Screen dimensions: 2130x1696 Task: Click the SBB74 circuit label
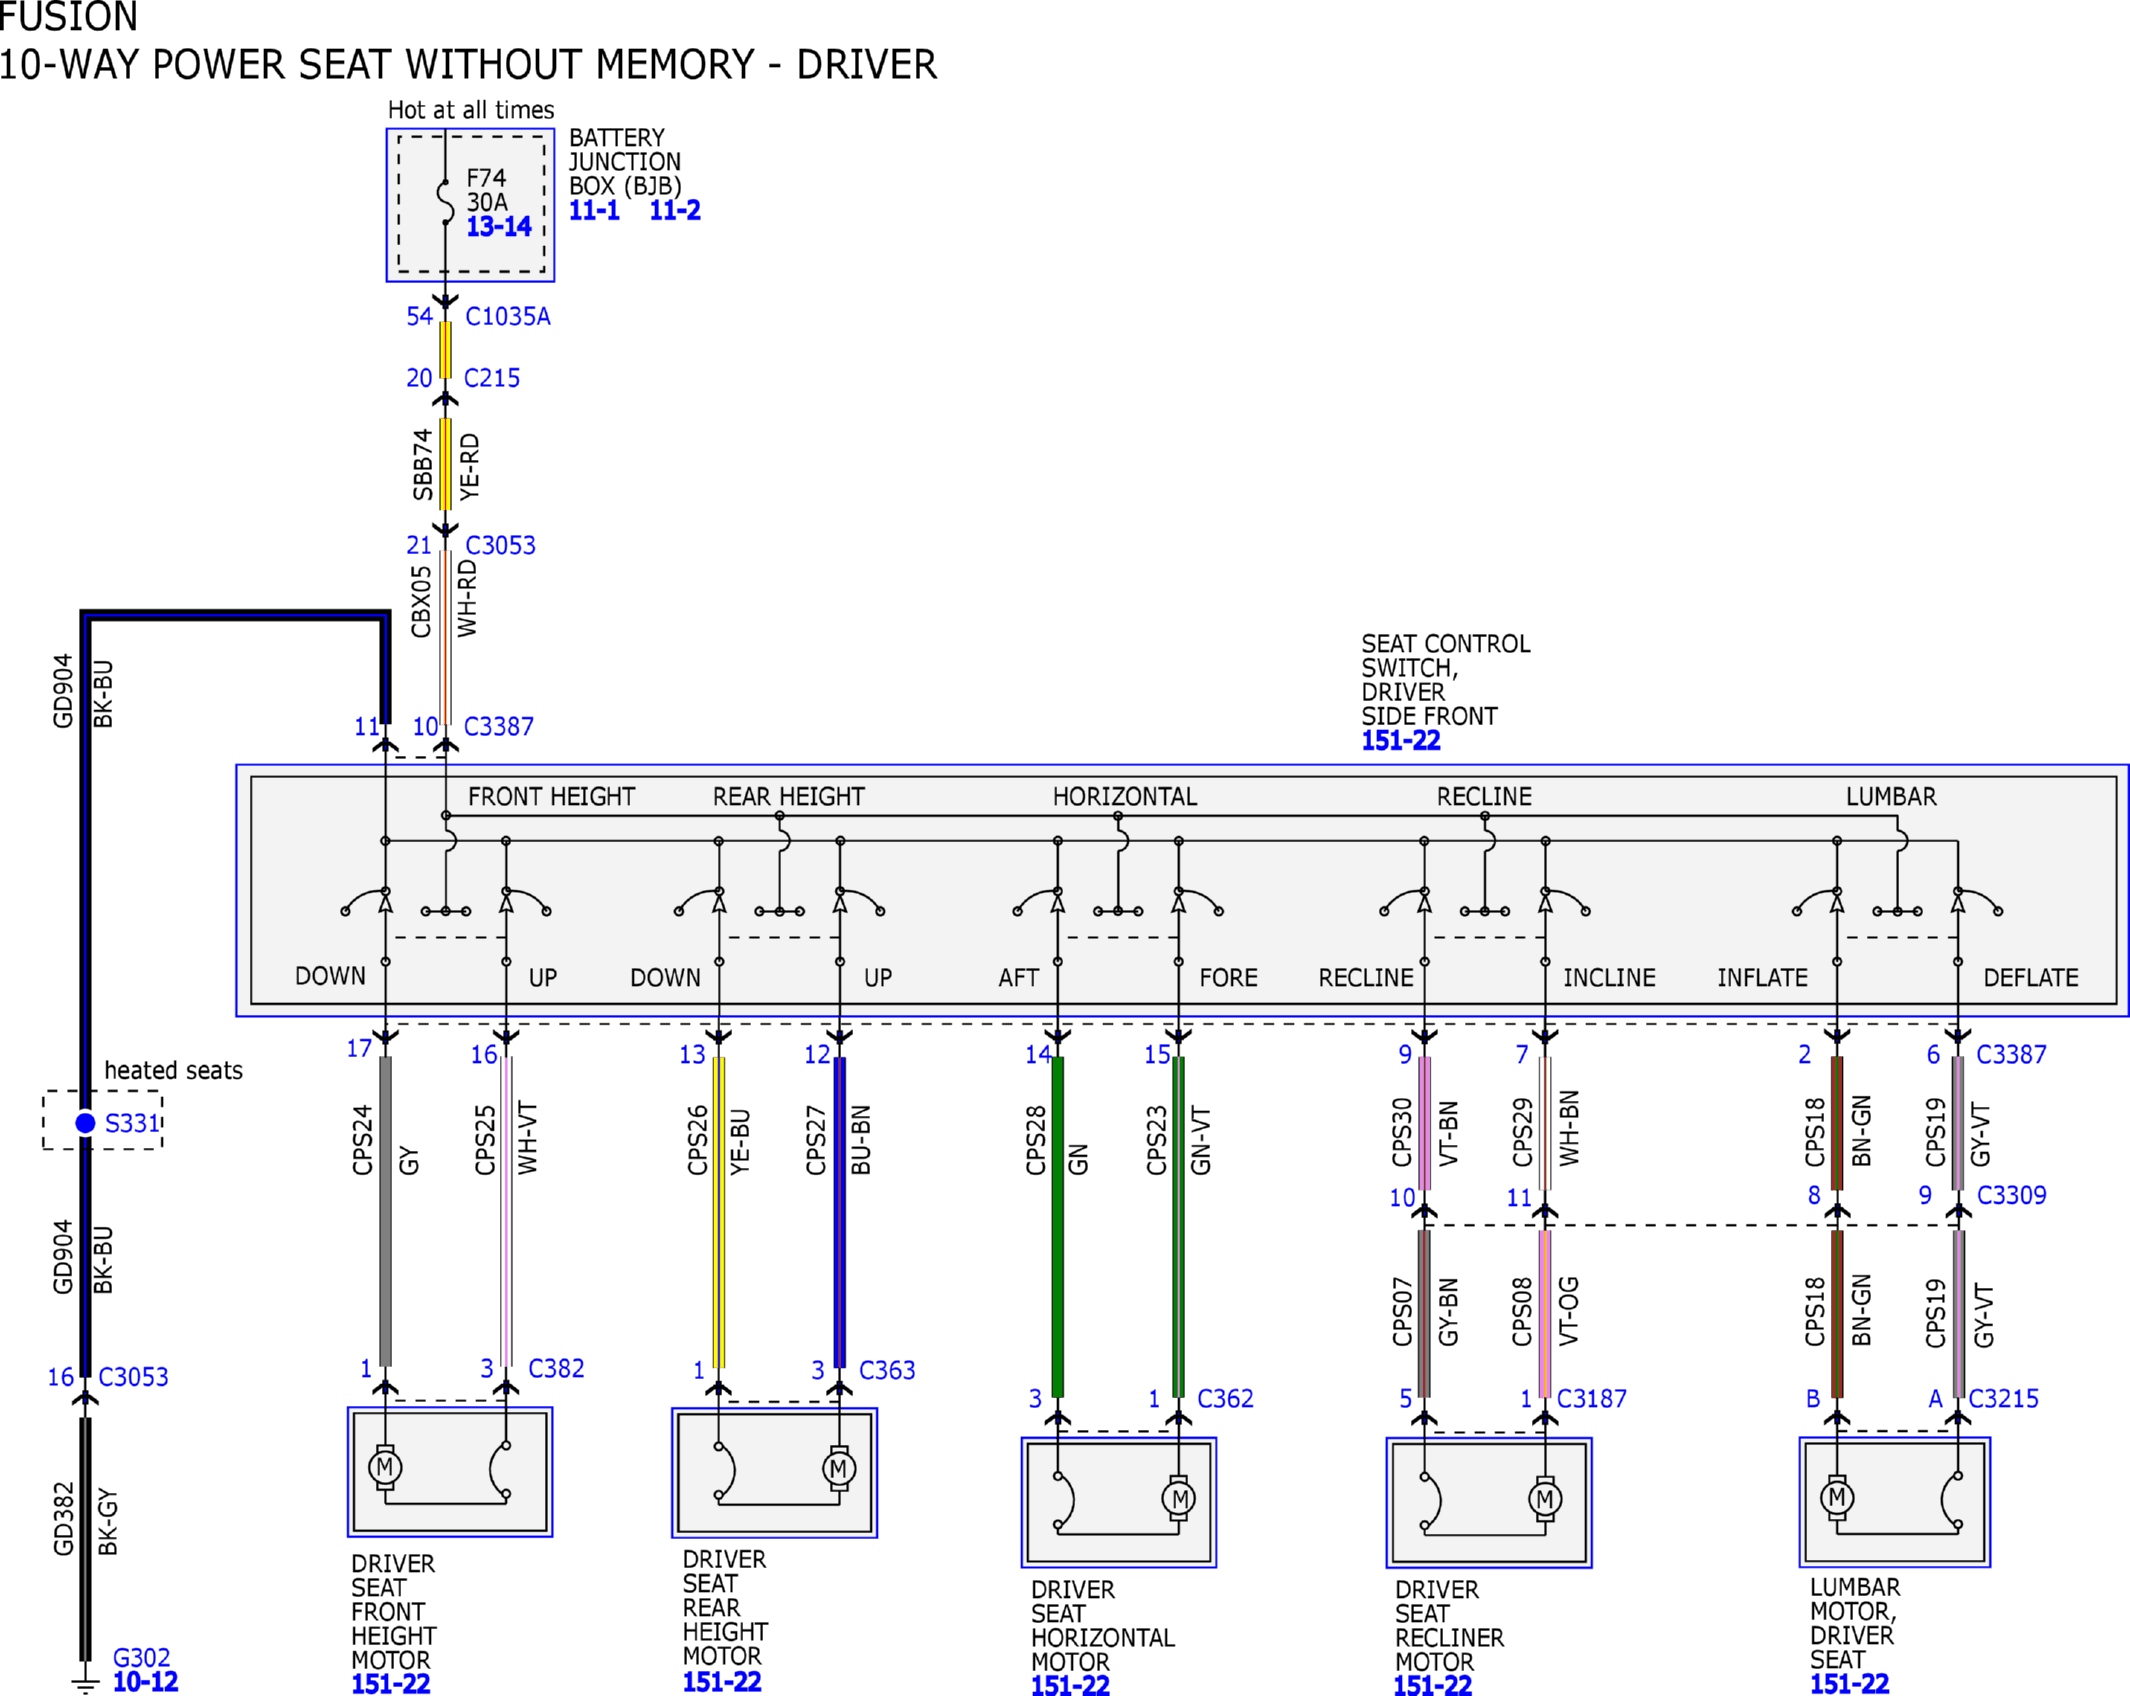(423, 465)
